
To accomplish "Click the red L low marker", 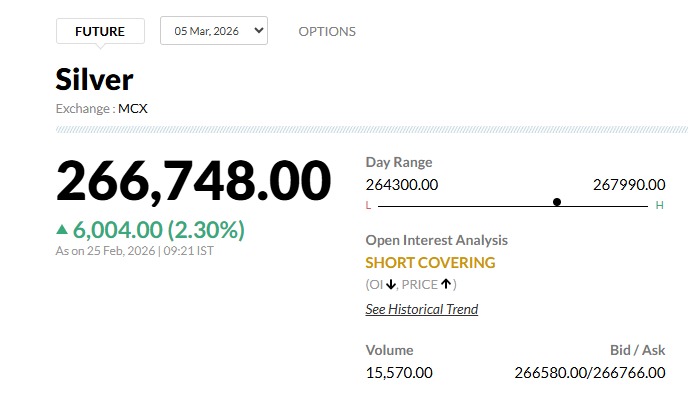I will coord(368,205).
